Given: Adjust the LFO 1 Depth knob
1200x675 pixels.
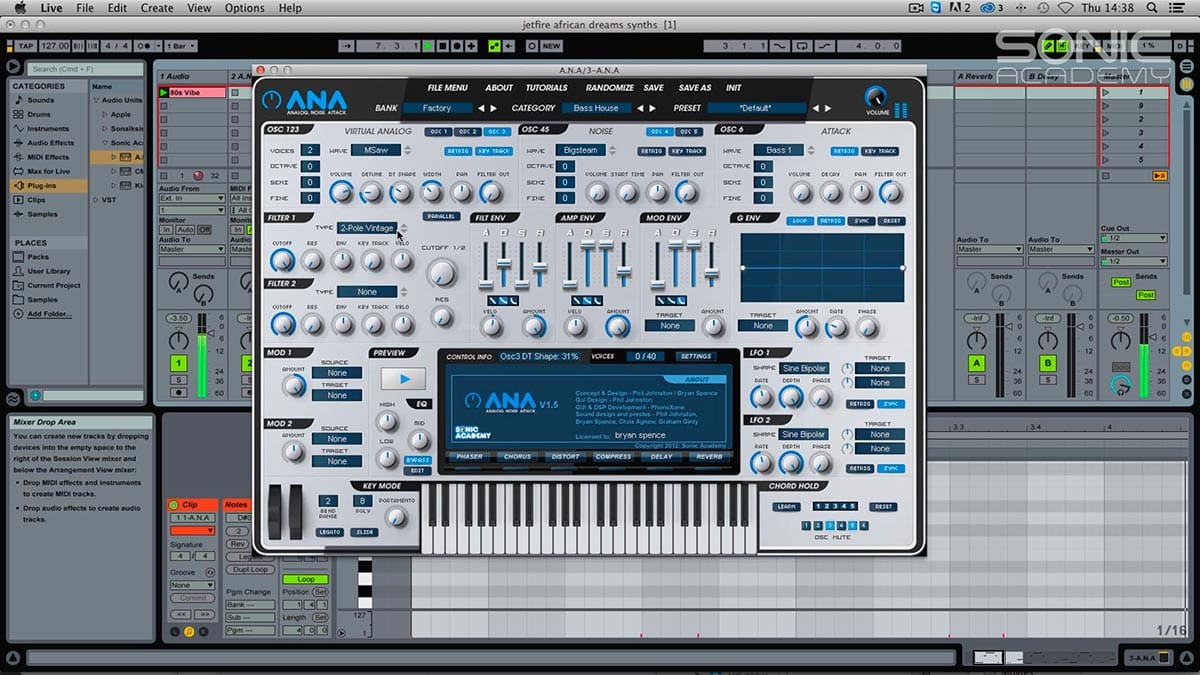Looking at the screenshot, I should 791,396.
